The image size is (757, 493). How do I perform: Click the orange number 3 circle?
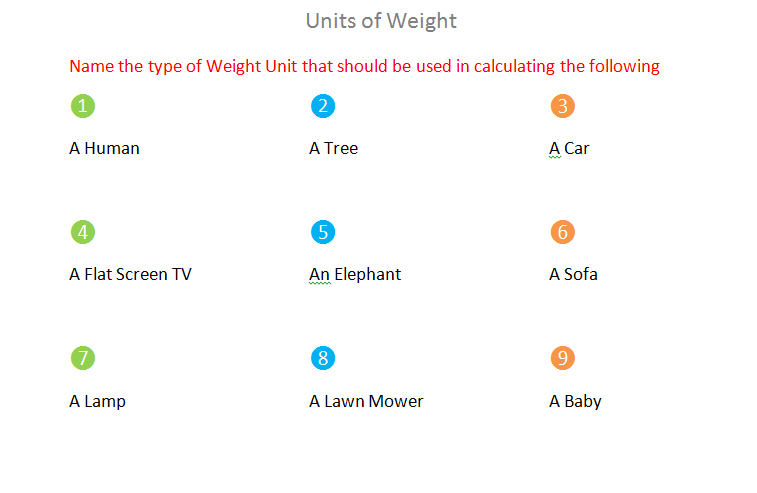click(562, 106)
